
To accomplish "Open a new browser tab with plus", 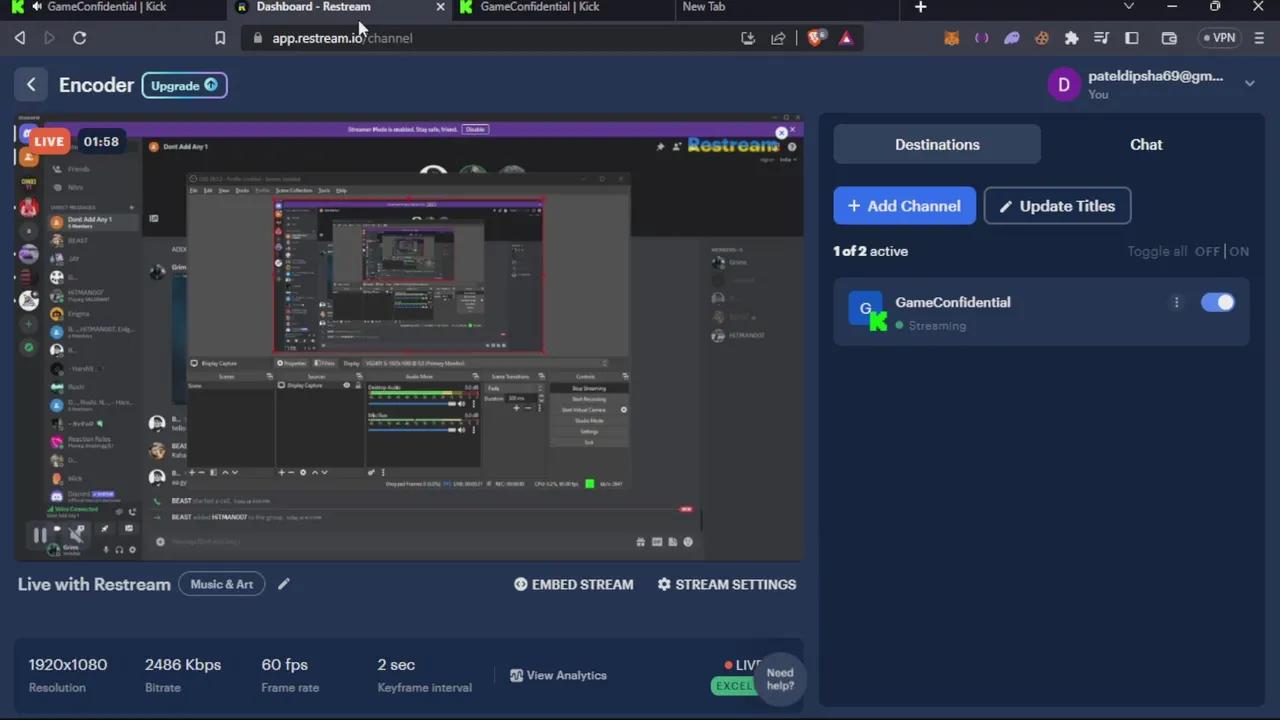I will coord(921,7).
